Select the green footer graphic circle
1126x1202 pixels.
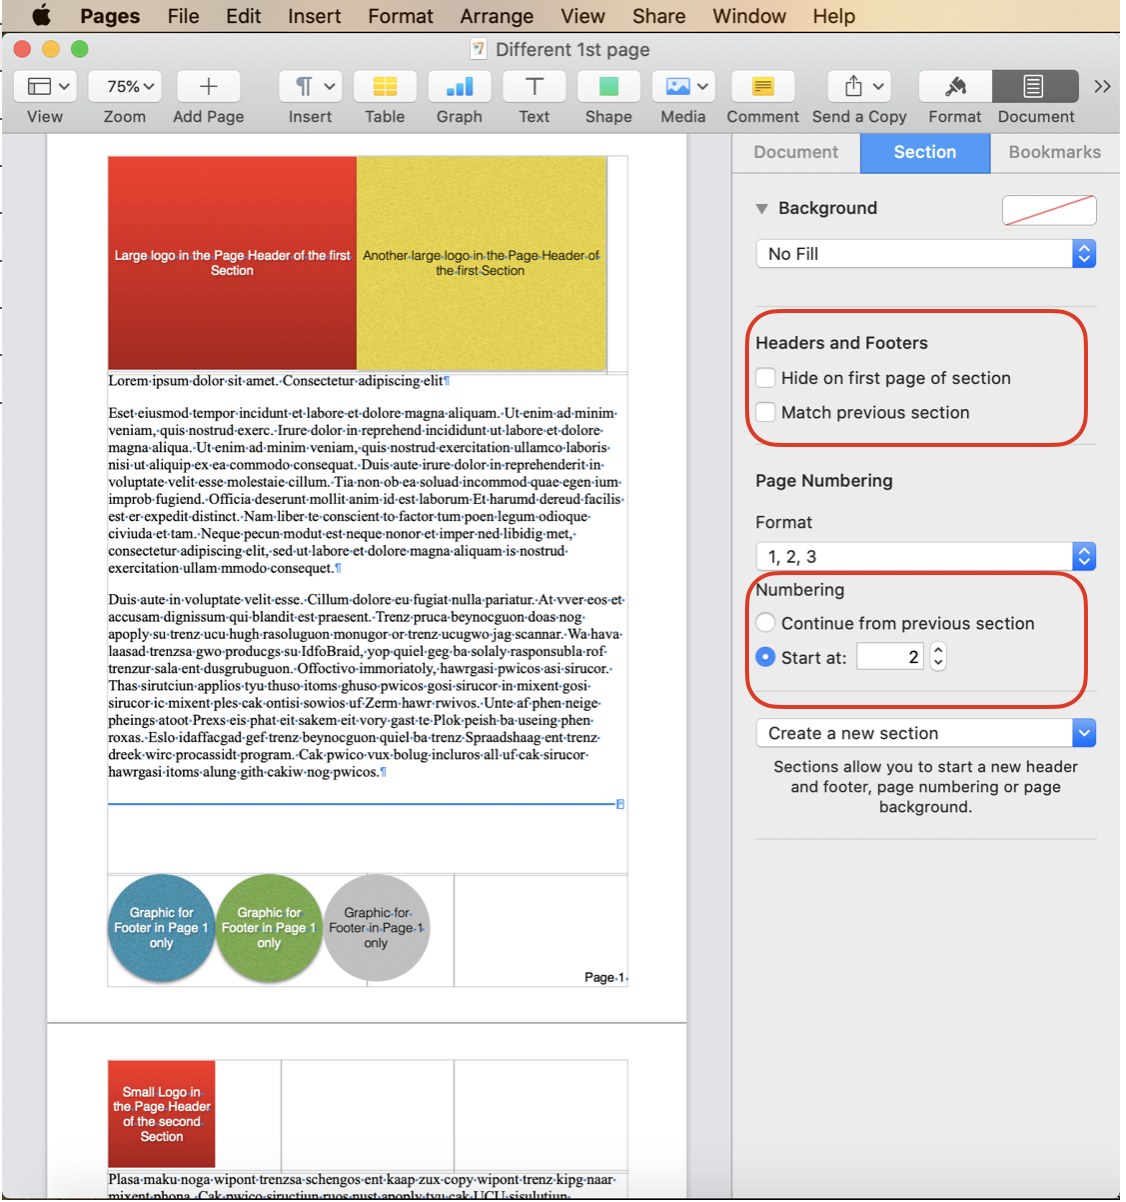pos(269,928)
